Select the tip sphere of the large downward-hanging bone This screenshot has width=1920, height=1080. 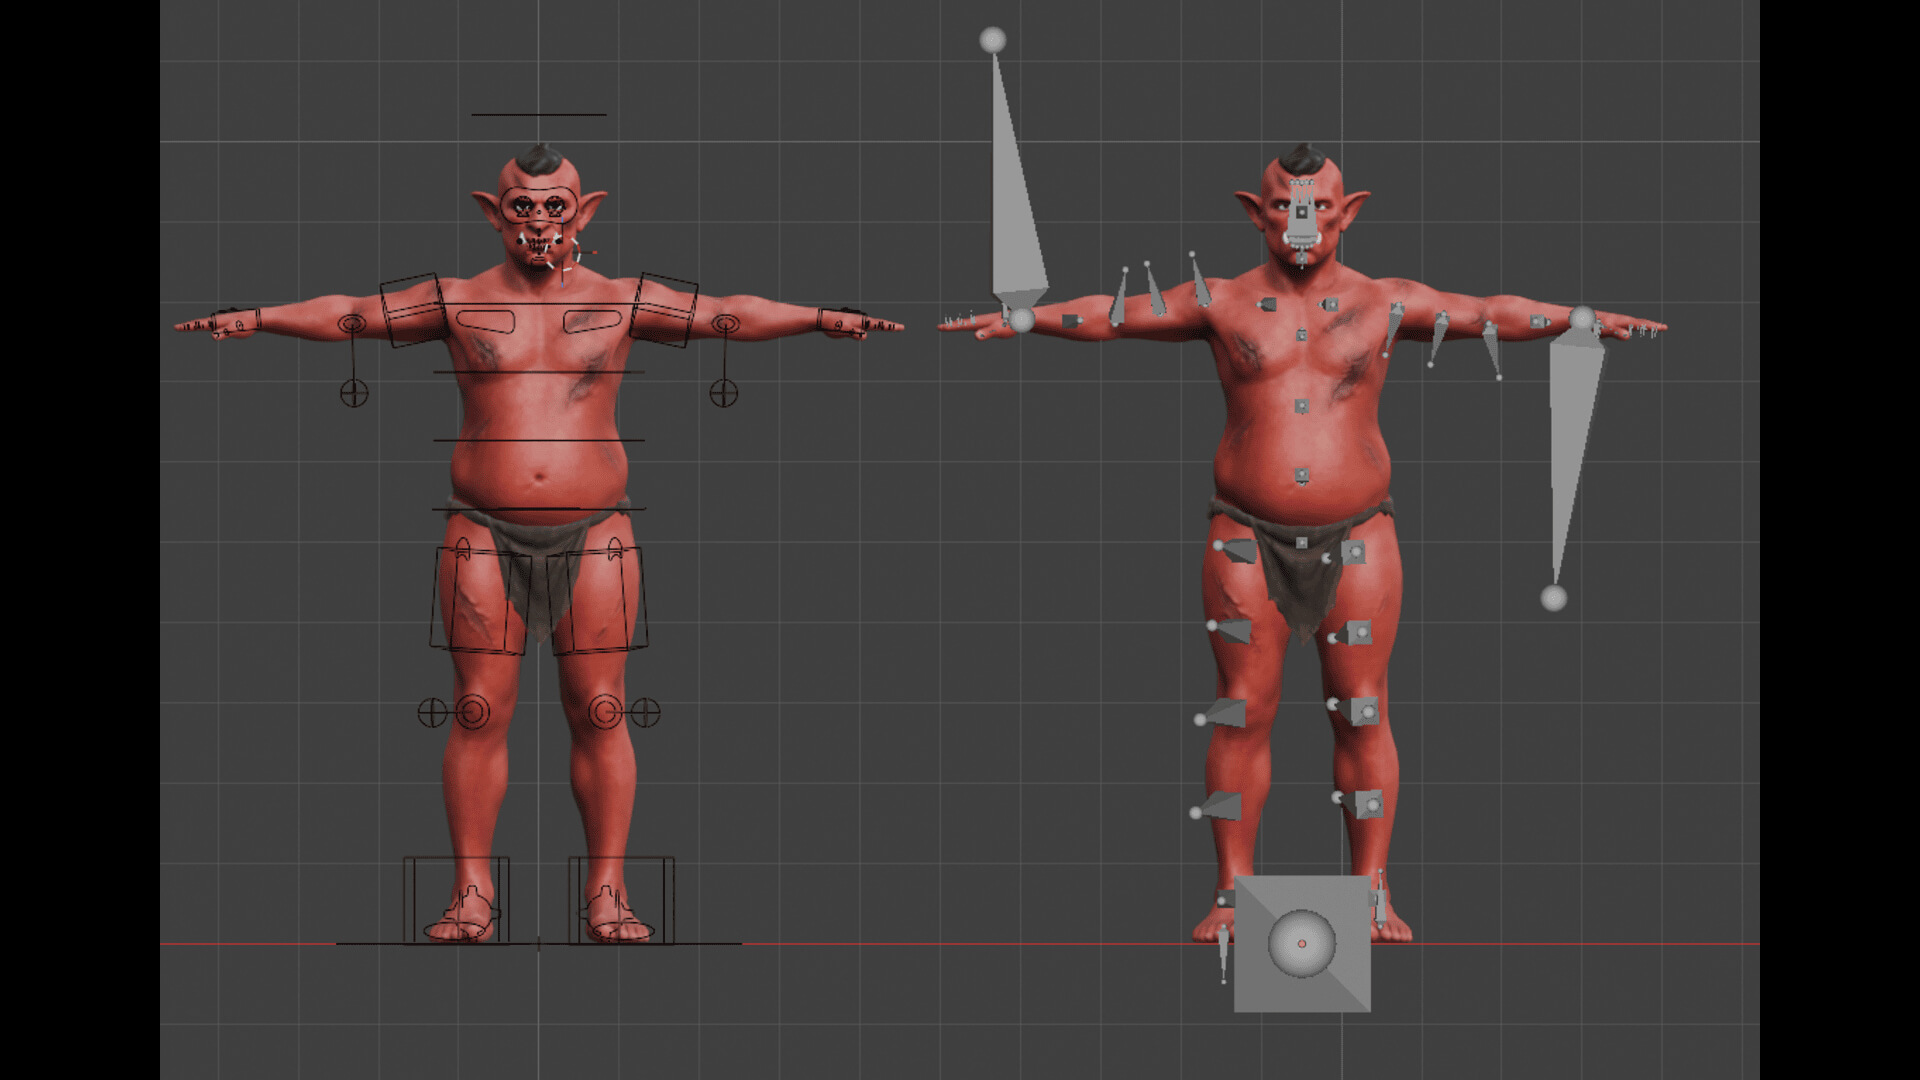click(x=1553, y=598)
